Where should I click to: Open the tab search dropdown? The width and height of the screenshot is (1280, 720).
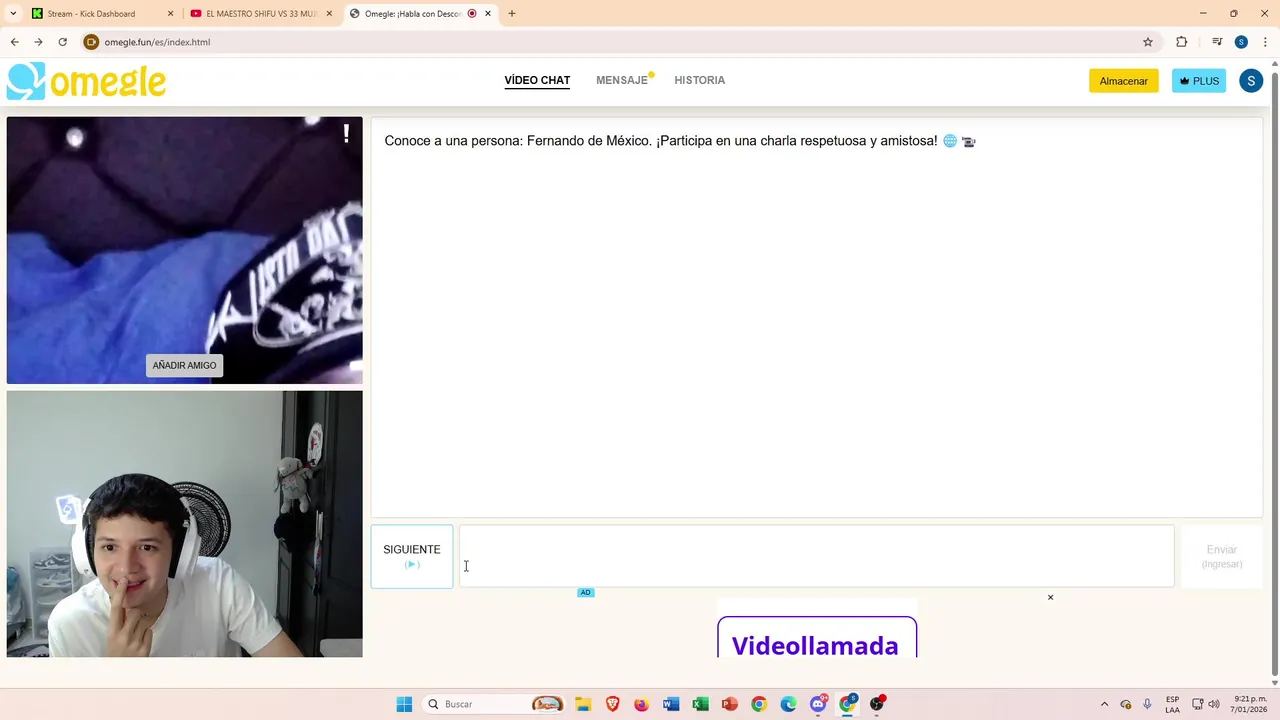tap(13, 14)
